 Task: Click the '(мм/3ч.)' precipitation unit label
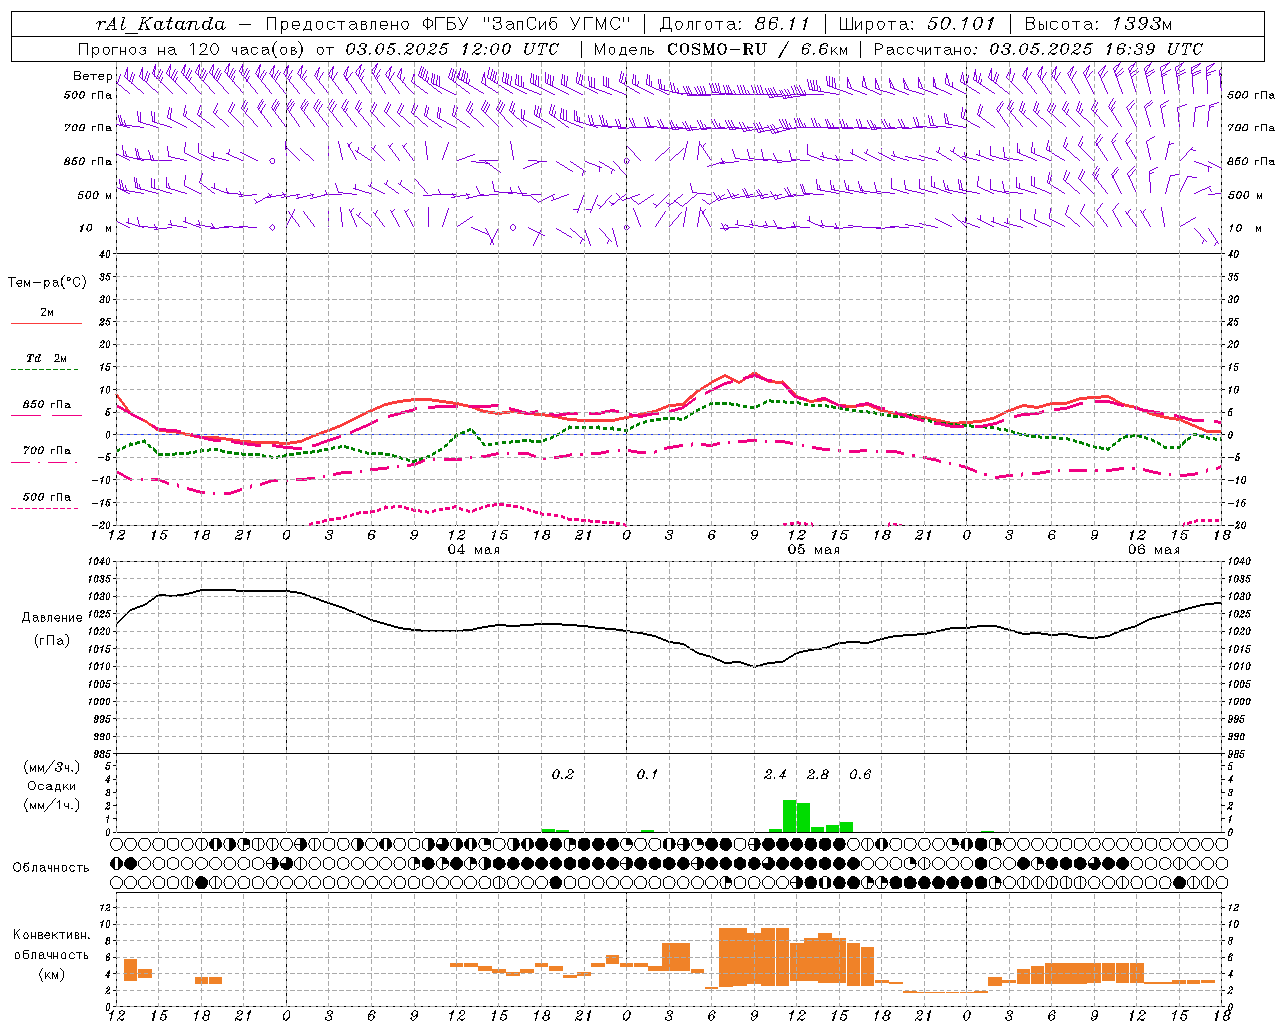coord(51,767)
